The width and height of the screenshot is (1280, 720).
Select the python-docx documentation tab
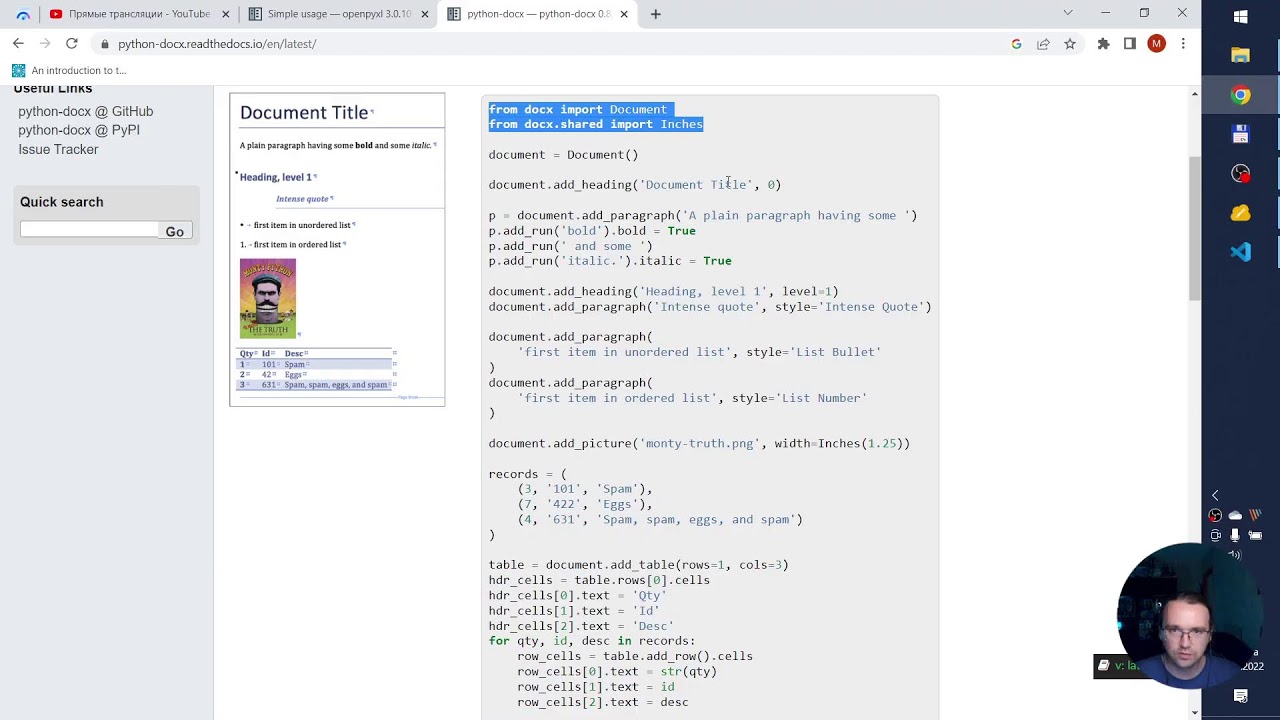(538, 14)
